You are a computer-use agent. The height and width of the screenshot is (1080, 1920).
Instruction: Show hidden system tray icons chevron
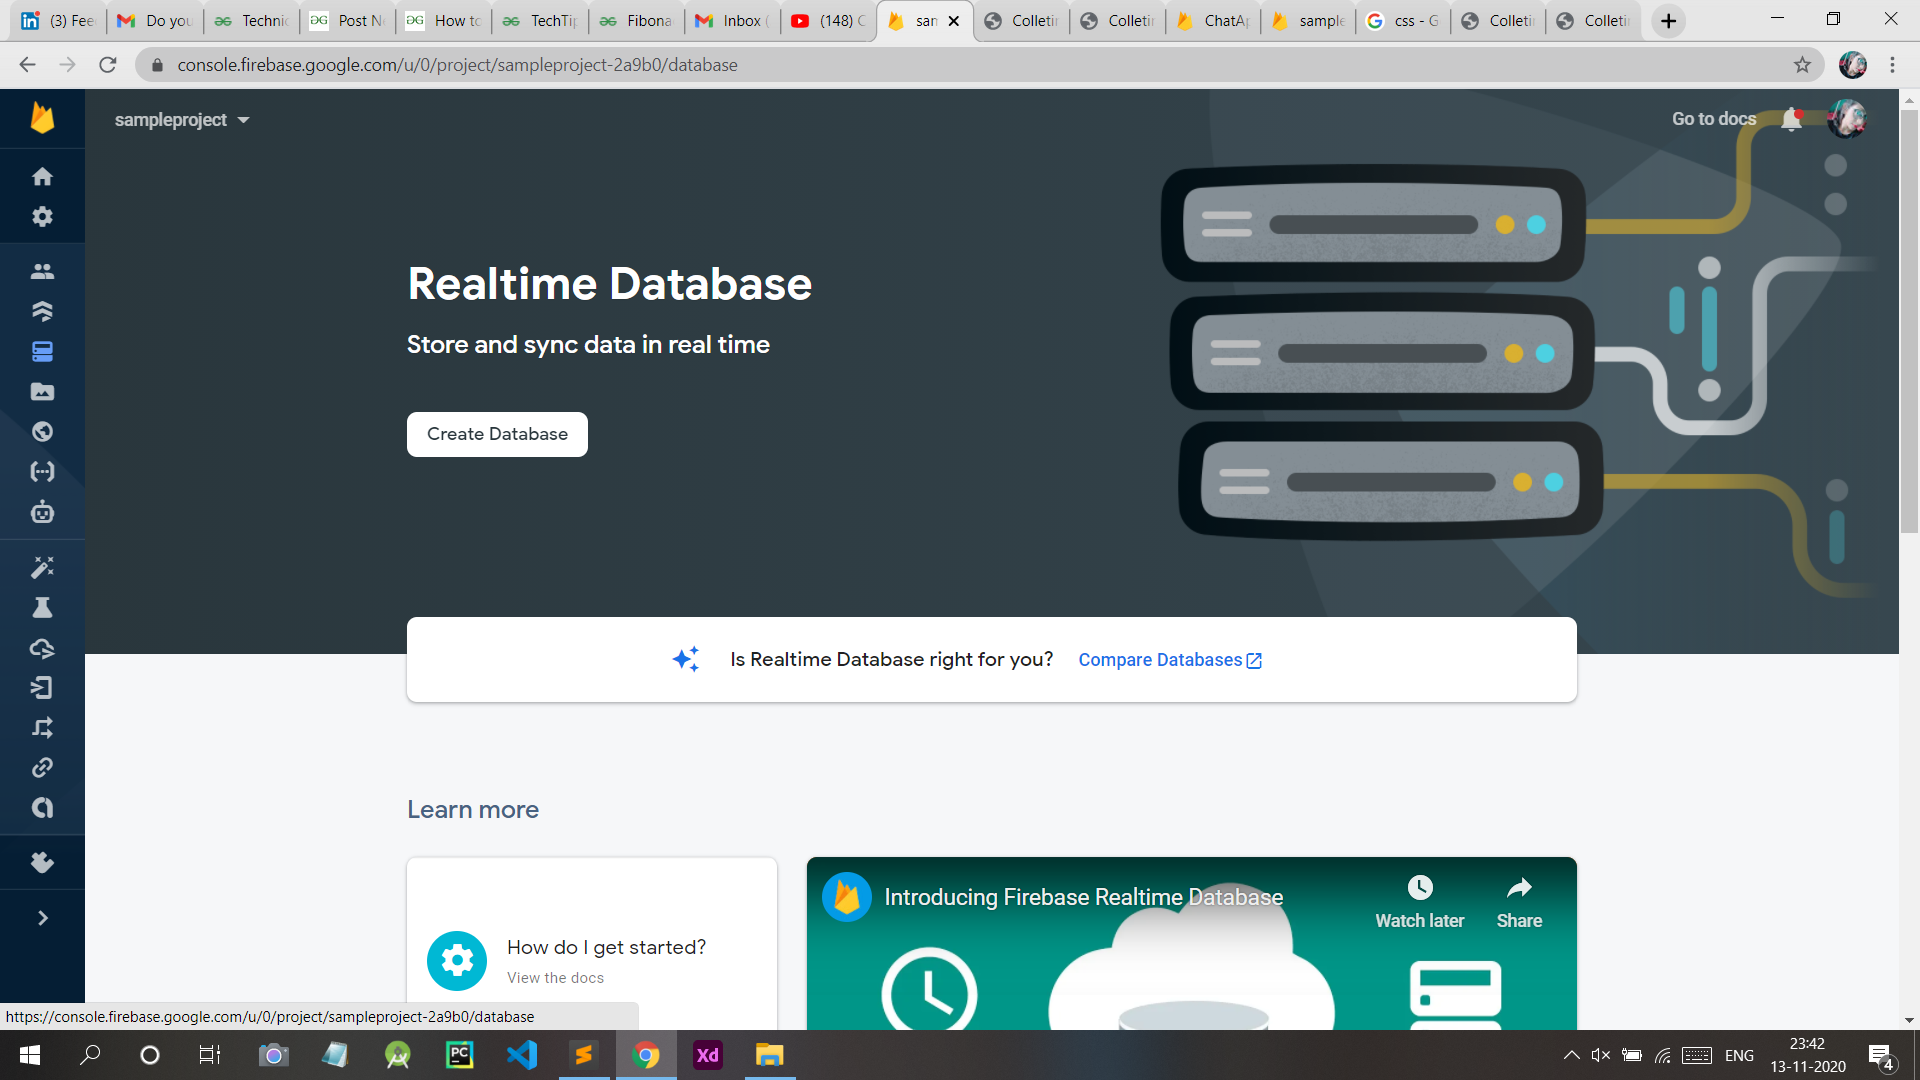pyautogui.click(x=1571, y=1055)
